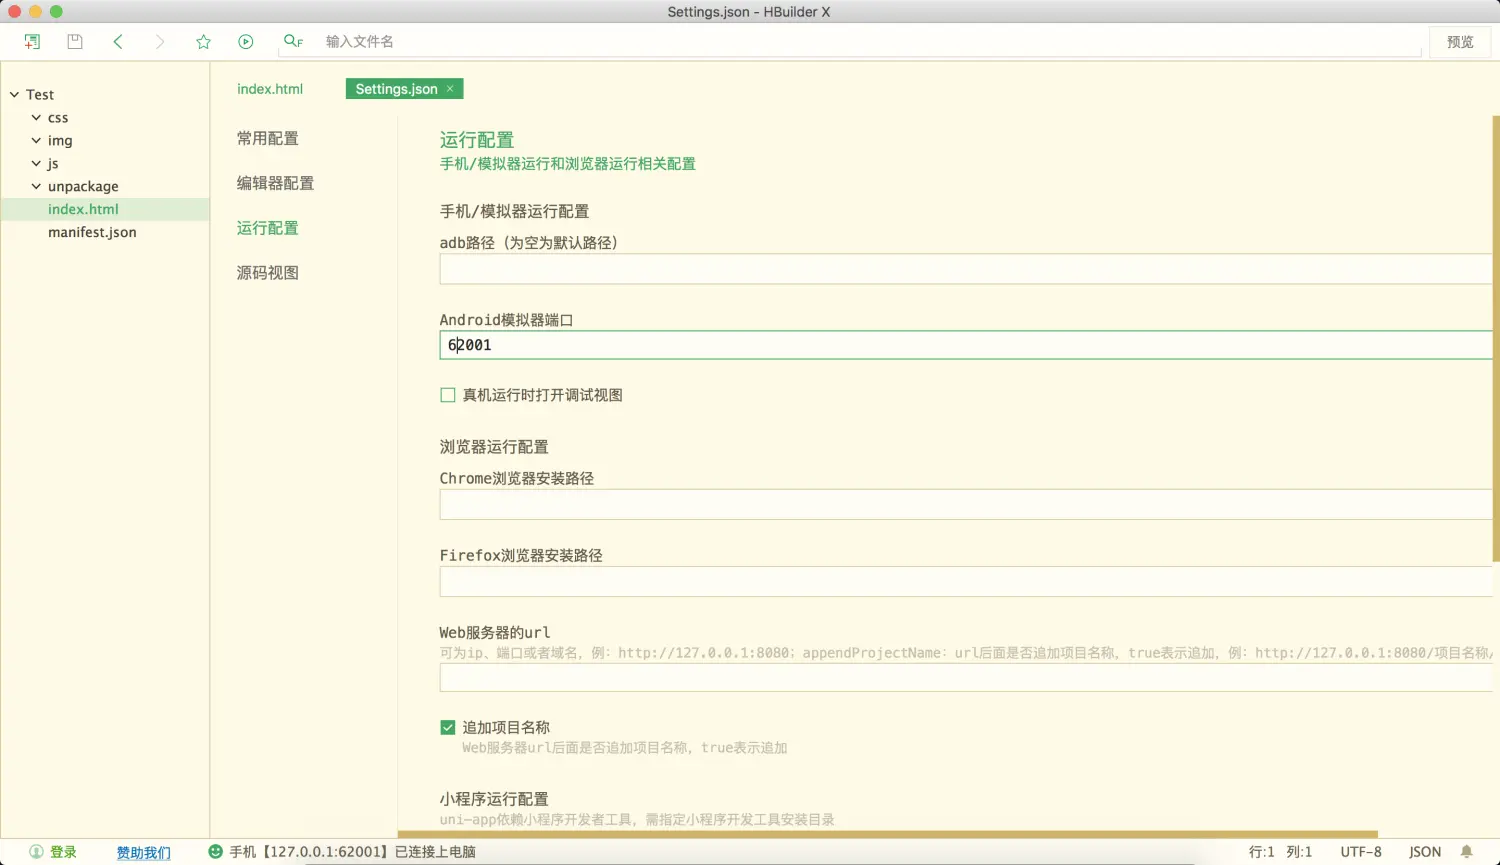1500x865 pixels.
Task: Click the 登录 login link
Action: point(63,852)
